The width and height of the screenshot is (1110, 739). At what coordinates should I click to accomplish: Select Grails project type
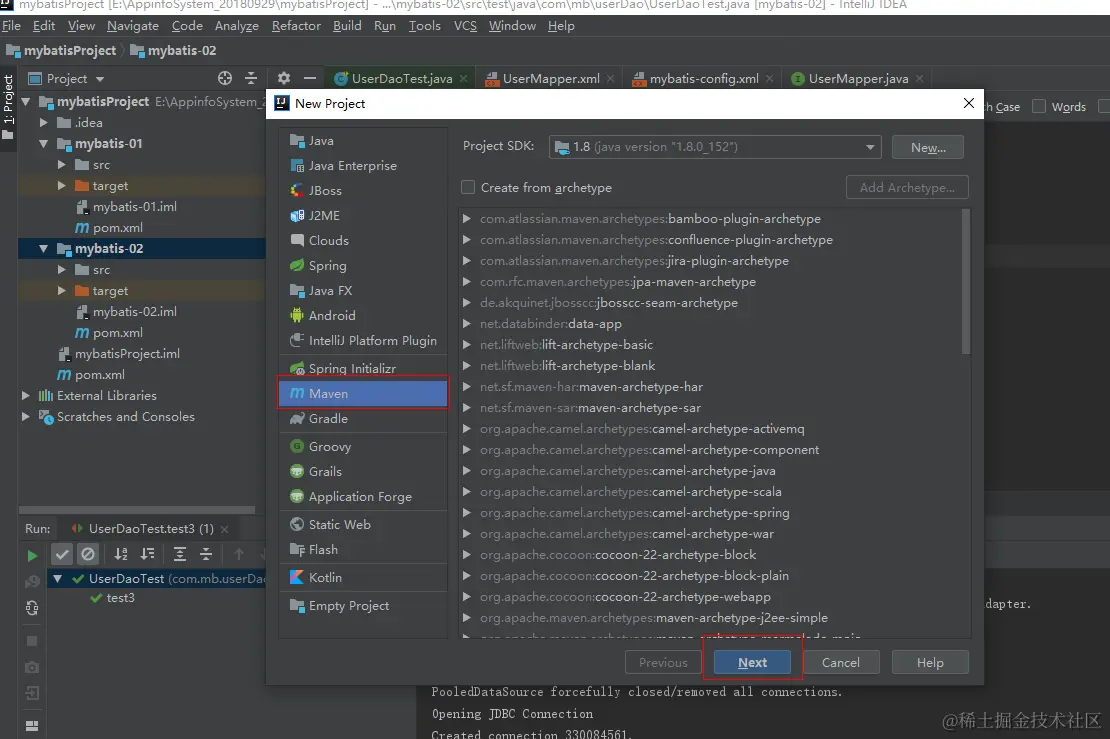pyautogui.click(x=363, y=471)
